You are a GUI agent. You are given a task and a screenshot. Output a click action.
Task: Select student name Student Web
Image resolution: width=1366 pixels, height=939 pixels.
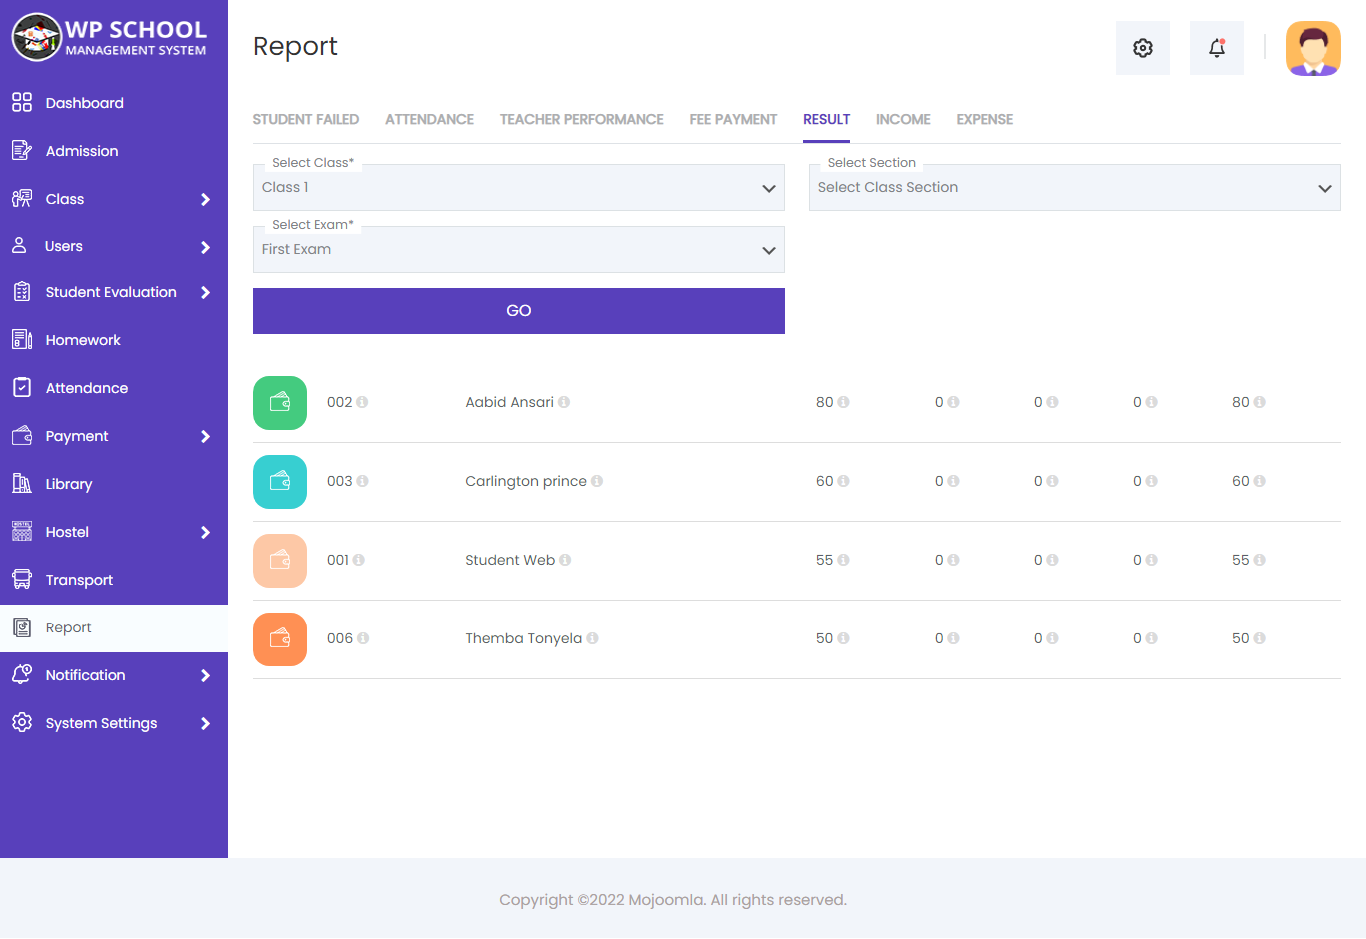[x=510, y=560]
